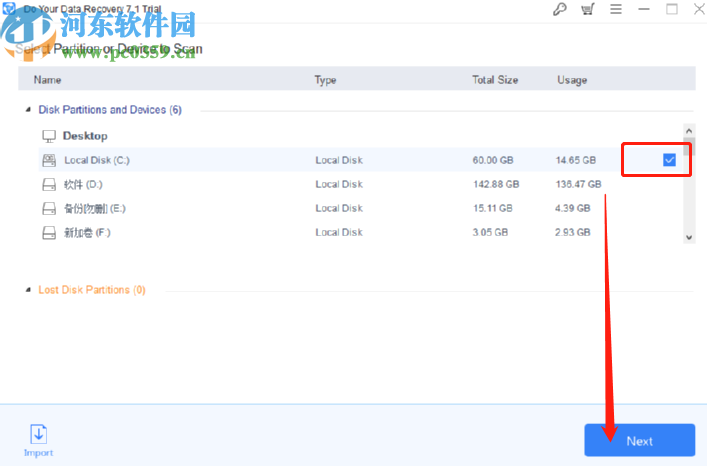This screenshot has height=466, width=707.
Task: Collapse Lost Disk Partitions group
Action: (x=28, y=290)
